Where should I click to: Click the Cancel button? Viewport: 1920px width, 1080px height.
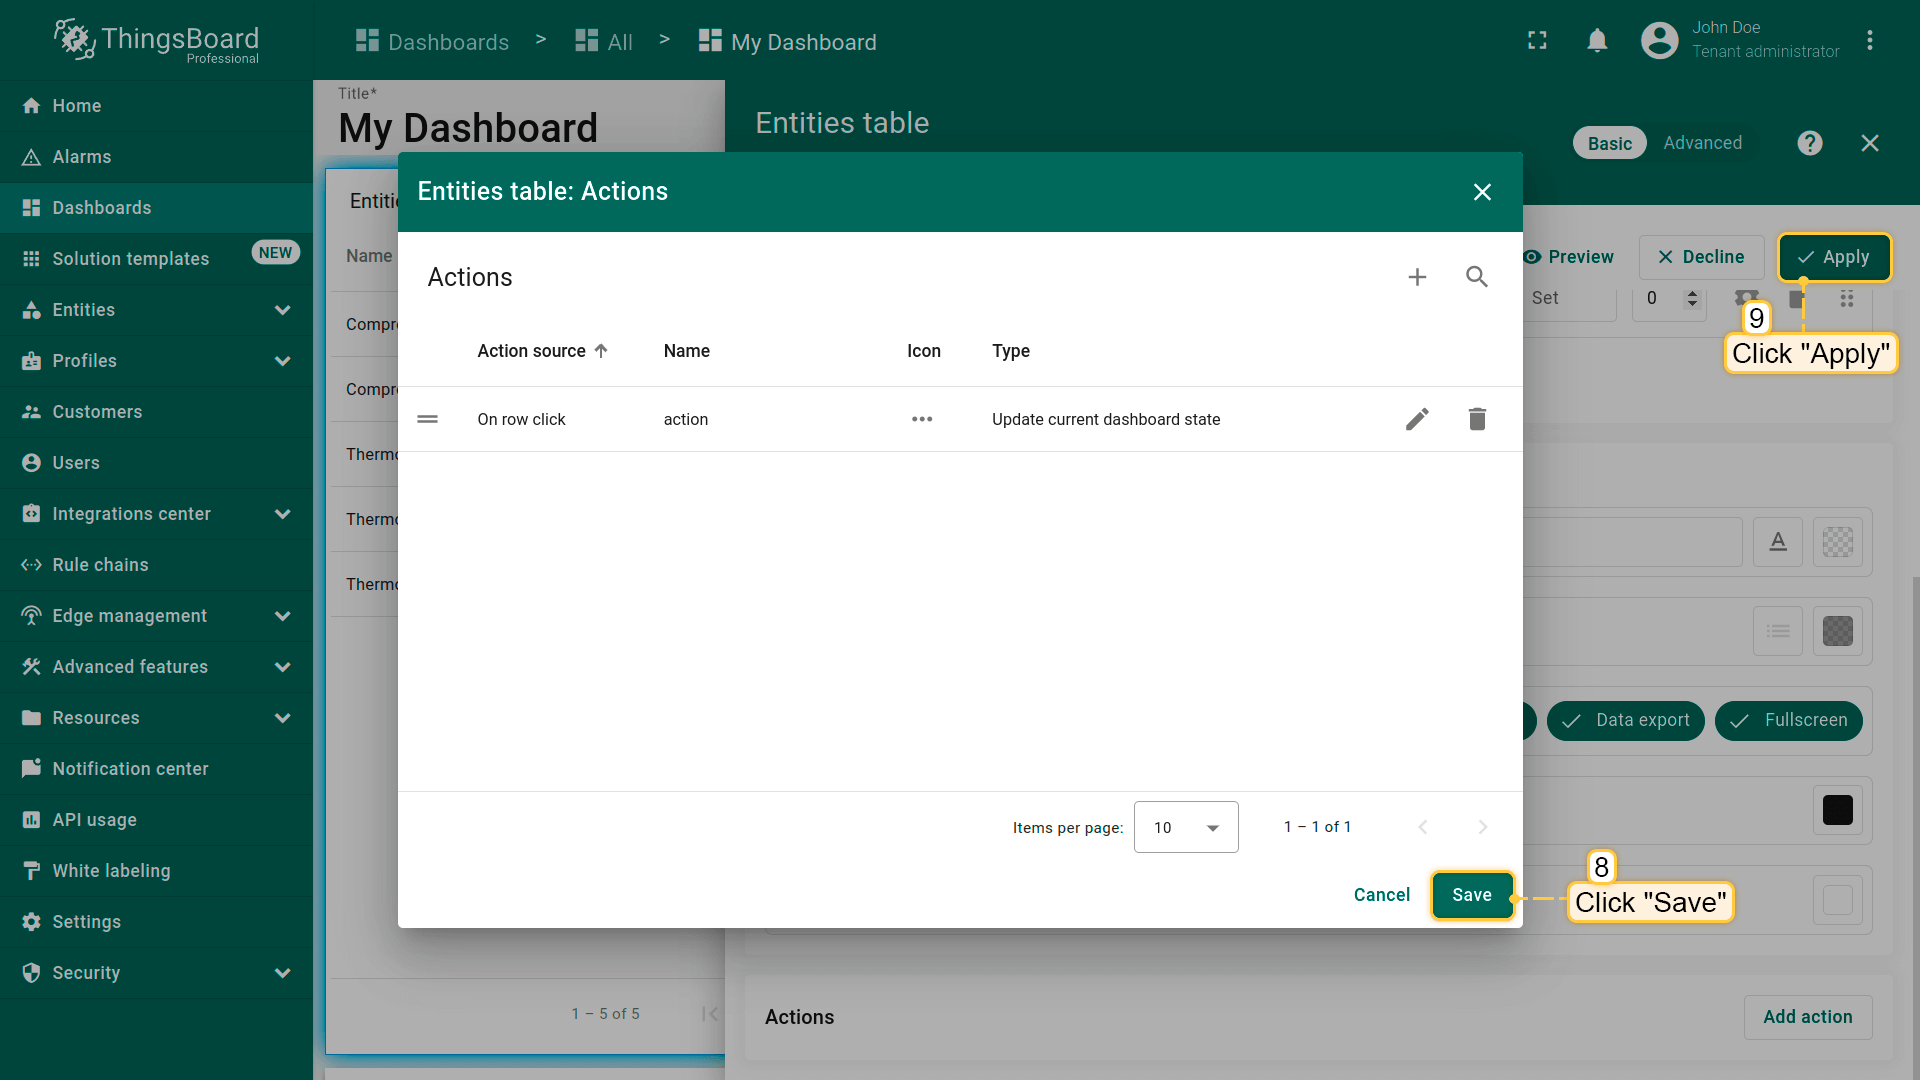point(1381,895)
